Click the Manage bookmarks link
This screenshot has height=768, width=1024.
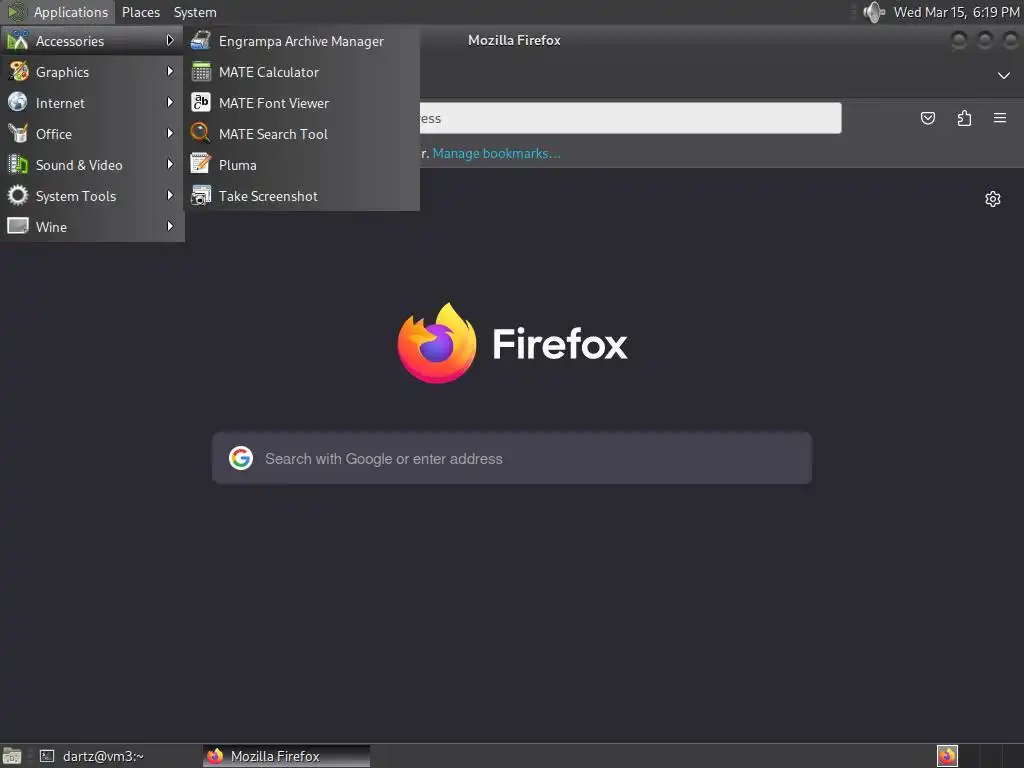click(496, 153)
